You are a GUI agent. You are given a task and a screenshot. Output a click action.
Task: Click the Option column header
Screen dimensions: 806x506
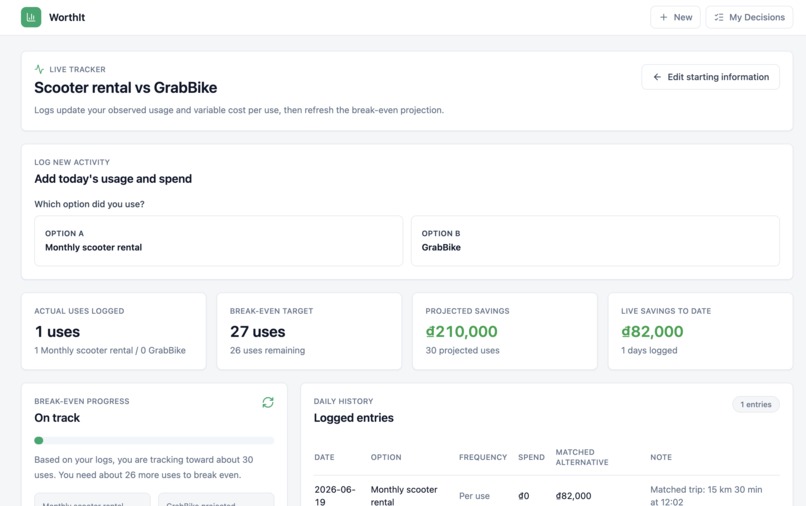[386, 457]
